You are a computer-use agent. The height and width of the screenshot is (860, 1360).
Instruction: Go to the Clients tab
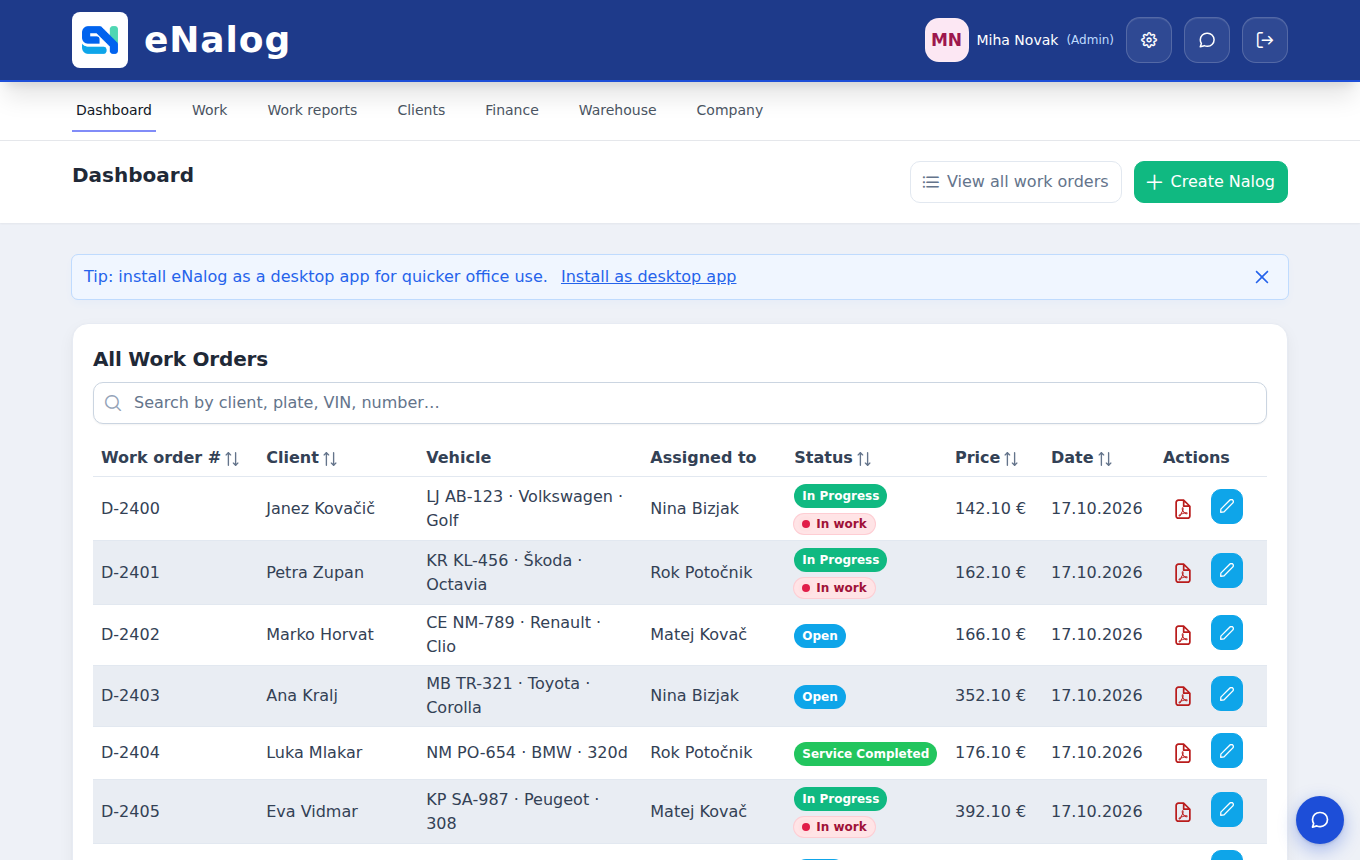tap(421, 110)
